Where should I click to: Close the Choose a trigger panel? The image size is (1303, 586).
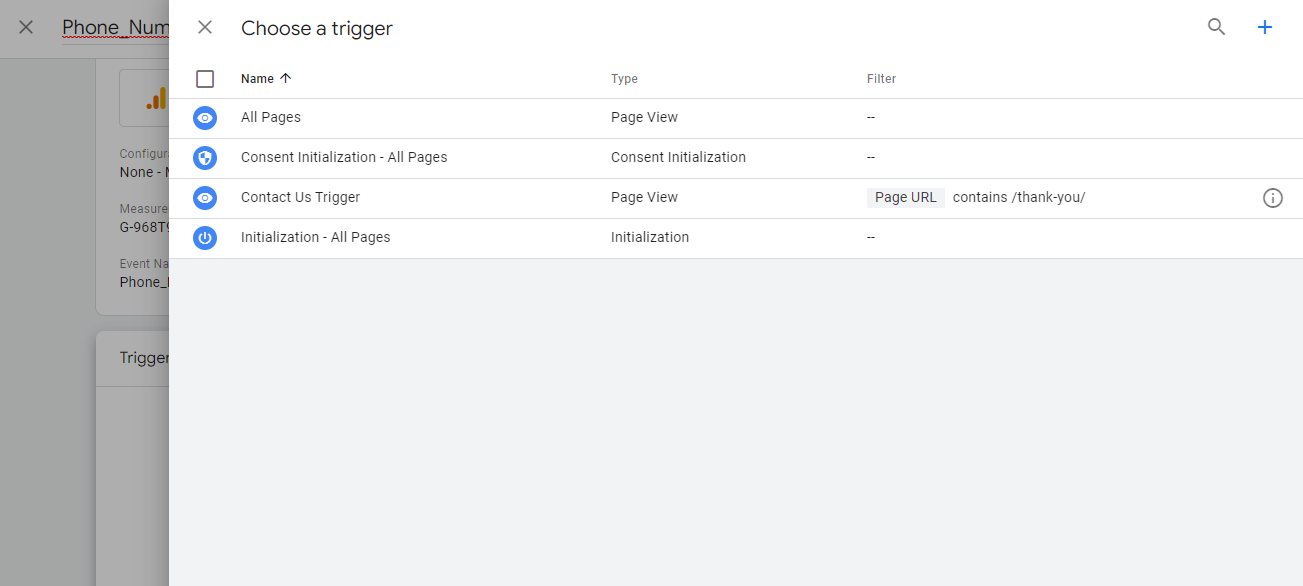[x=205, y=28]
